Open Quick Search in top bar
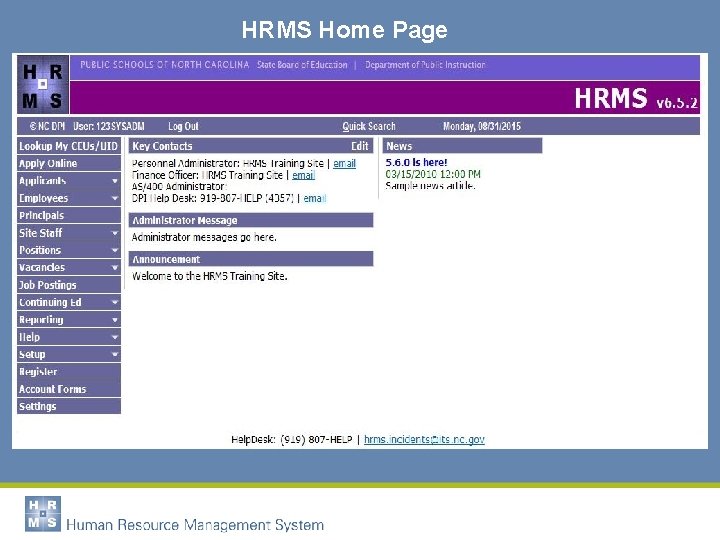Image resolution: width=720 pixels, height=540 pixels. pos(369,126)
